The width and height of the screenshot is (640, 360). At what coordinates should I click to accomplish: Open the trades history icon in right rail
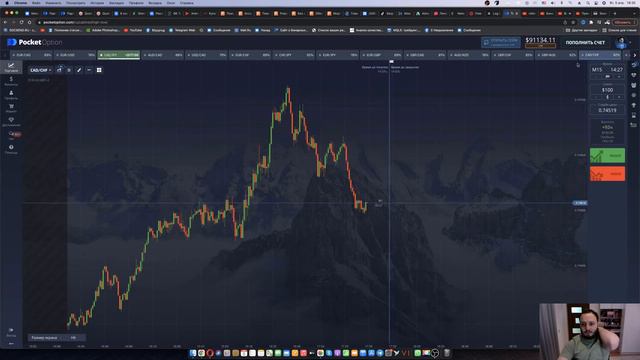[634, 65]
